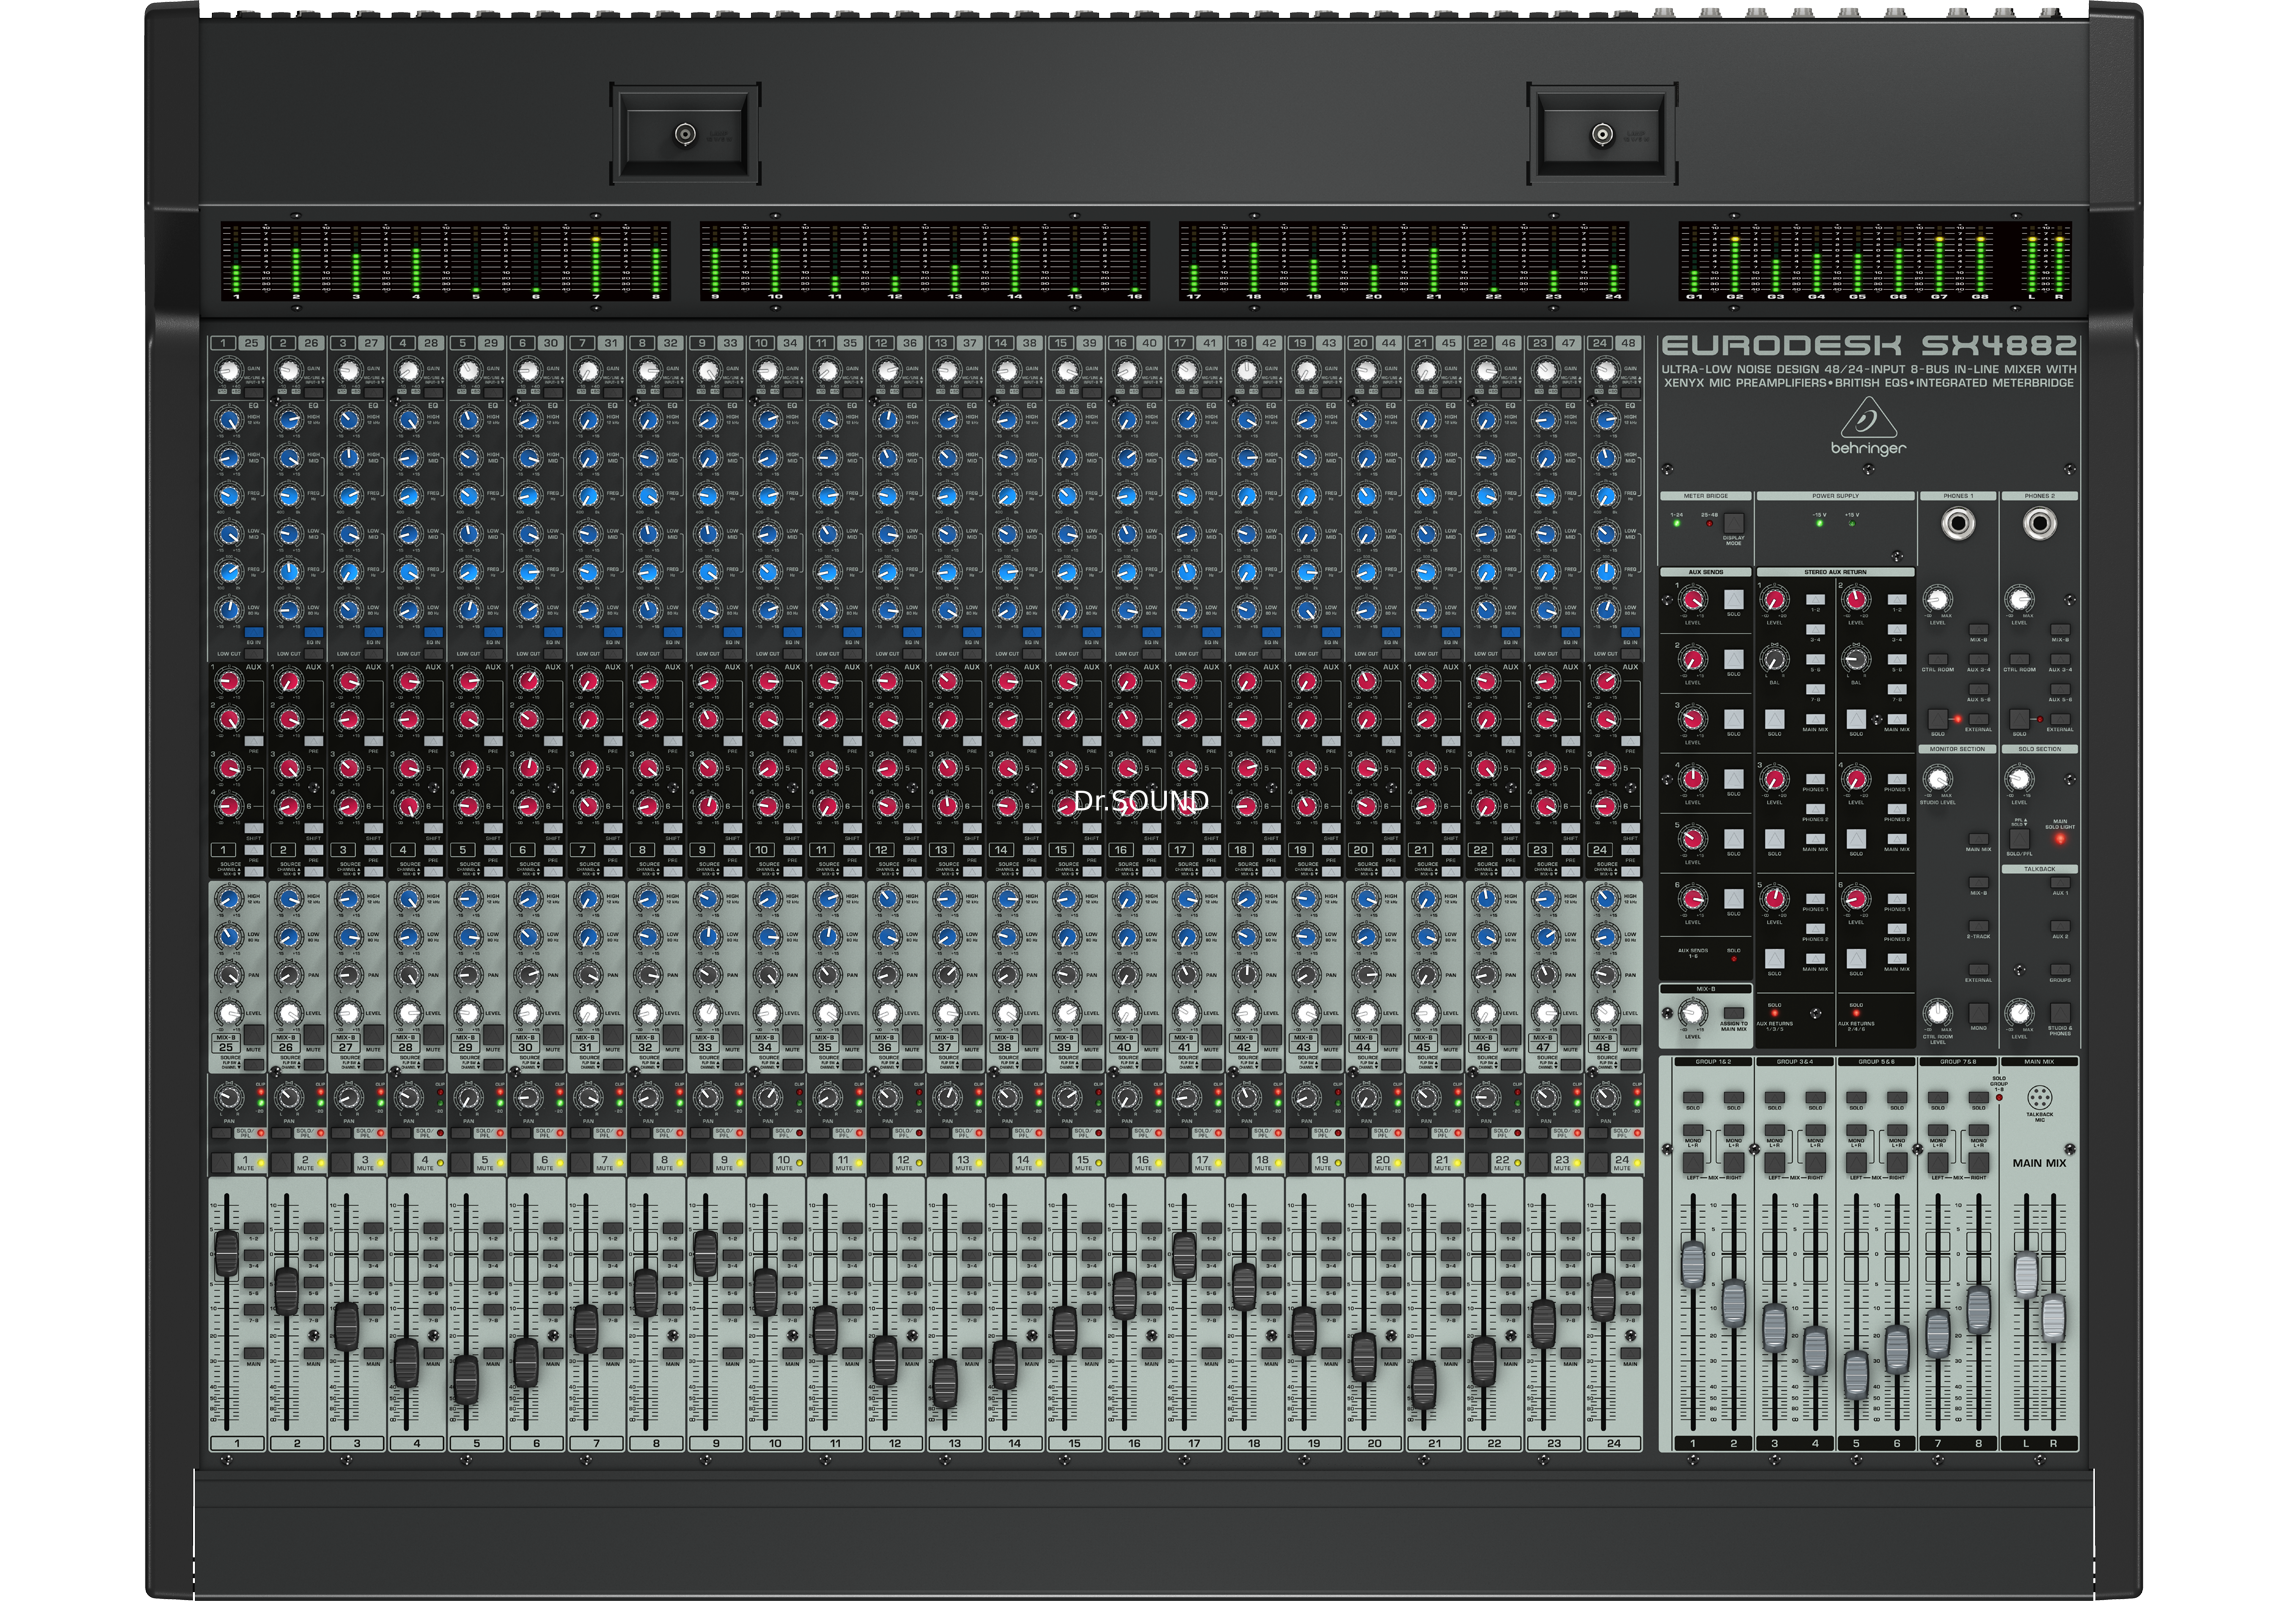Select AUX 5-6 source for Phones 2
This screenshot has height=1601, width=2288.
2060,689
